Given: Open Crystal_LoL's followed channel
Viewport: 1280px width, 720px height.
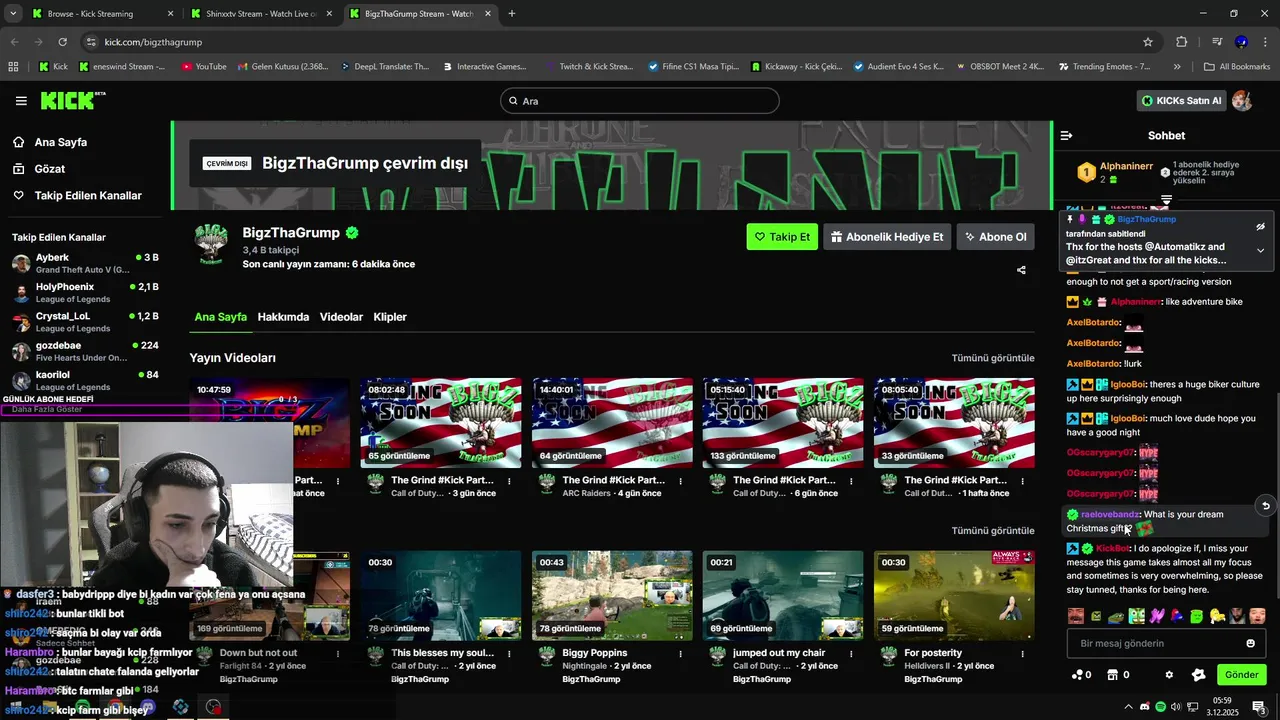Looking at the screenshot, I should 85,322.
